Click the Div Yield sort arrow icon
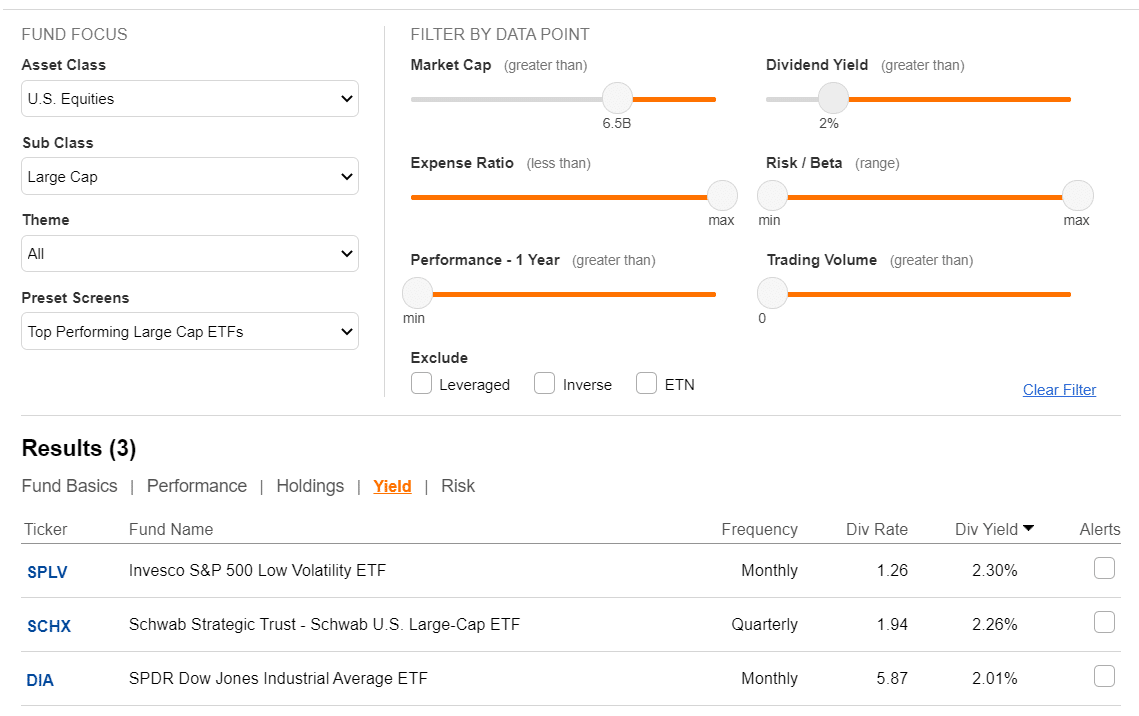This screenshot has width=1139, height=716. click(x=1029, y=529)
